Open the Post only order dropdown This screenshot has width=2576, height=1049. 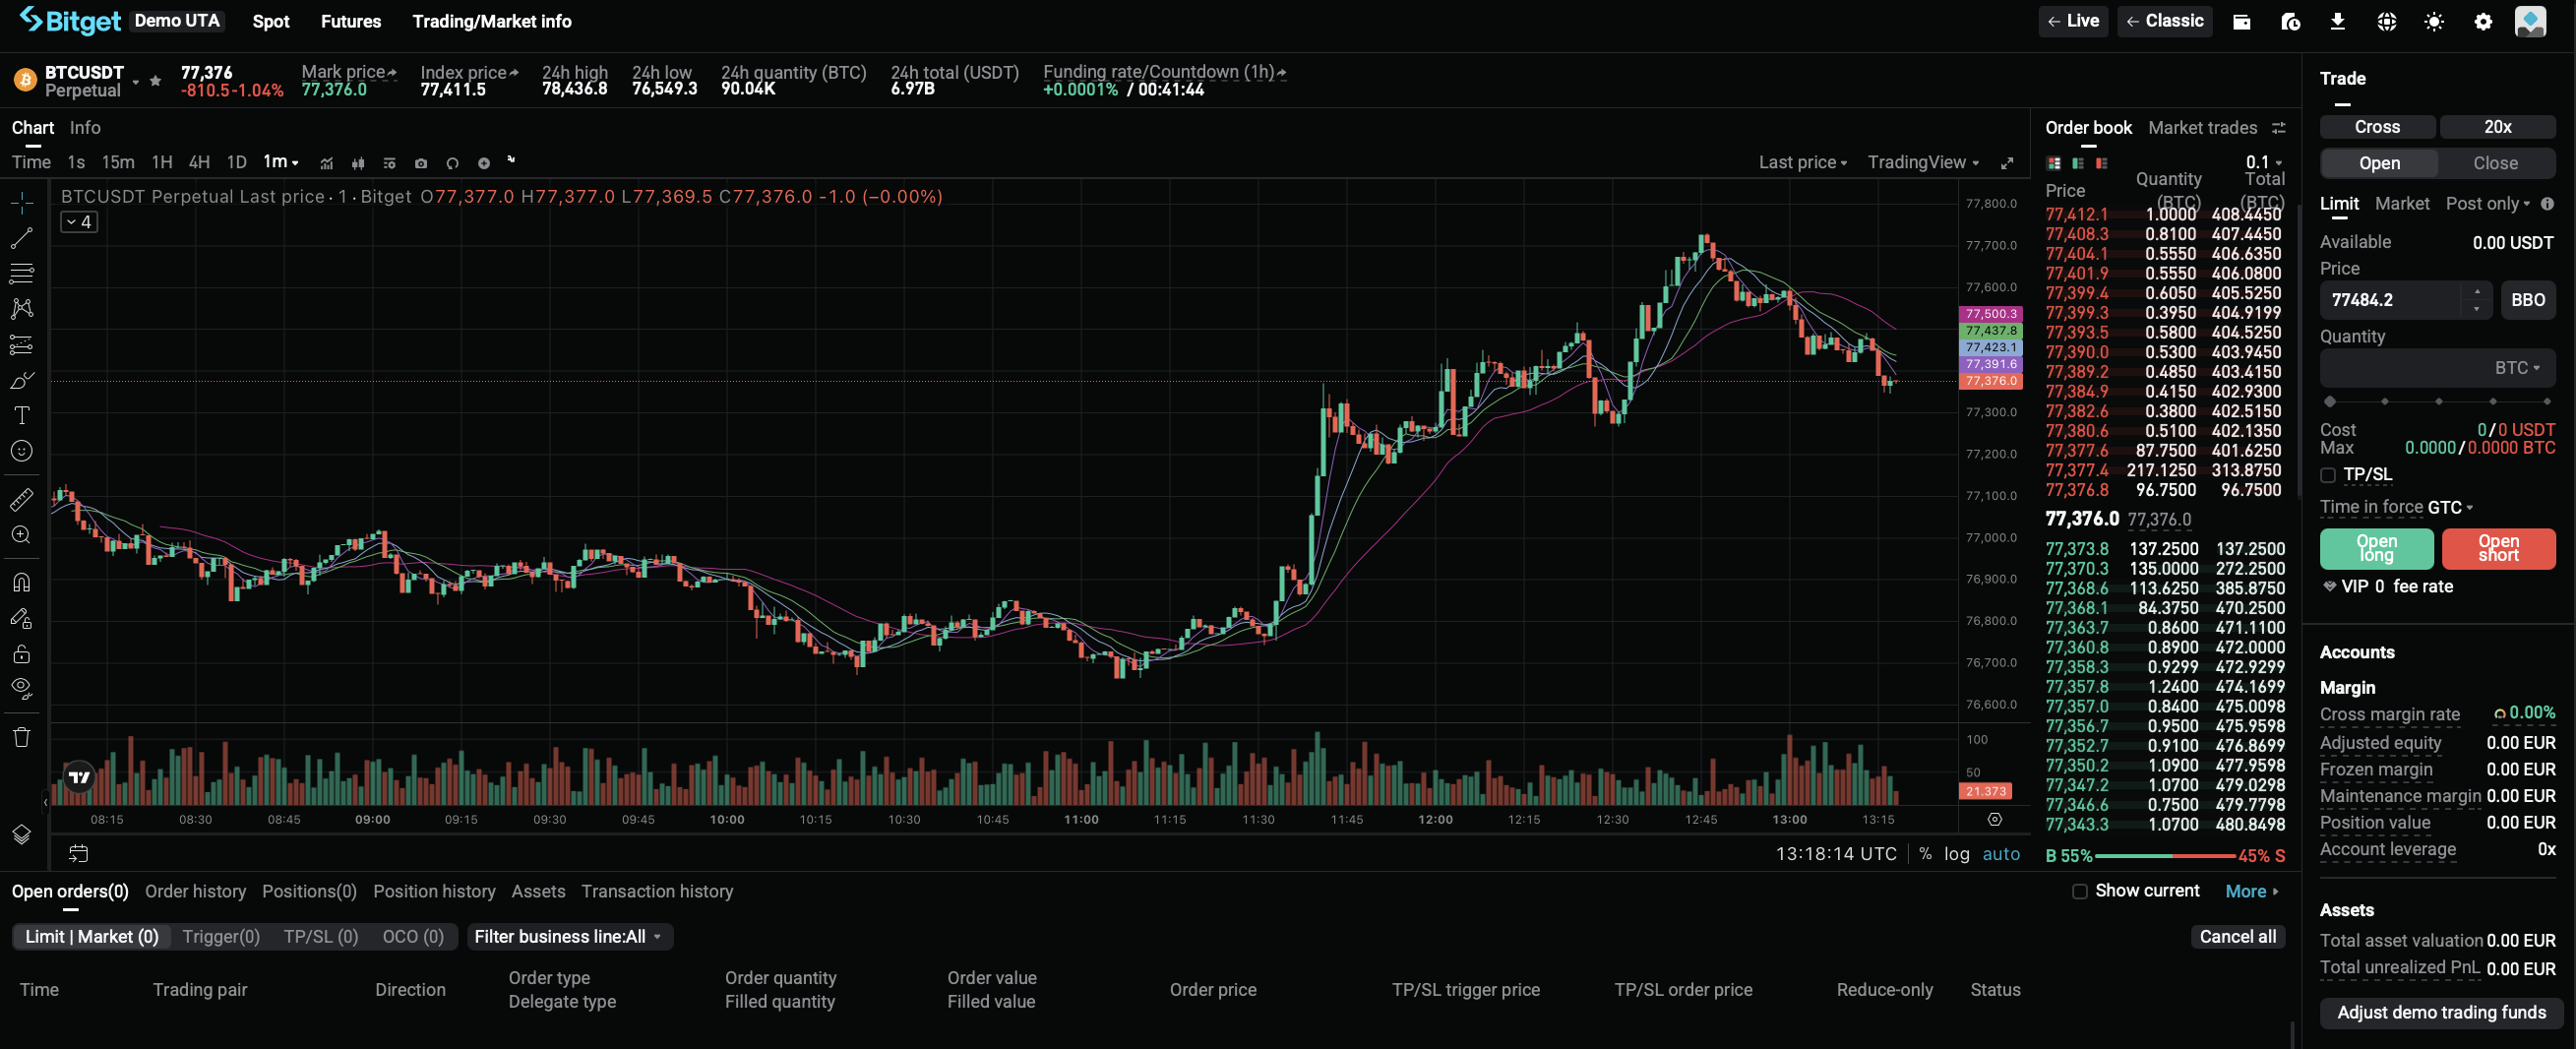click(x=2488, y=203)
